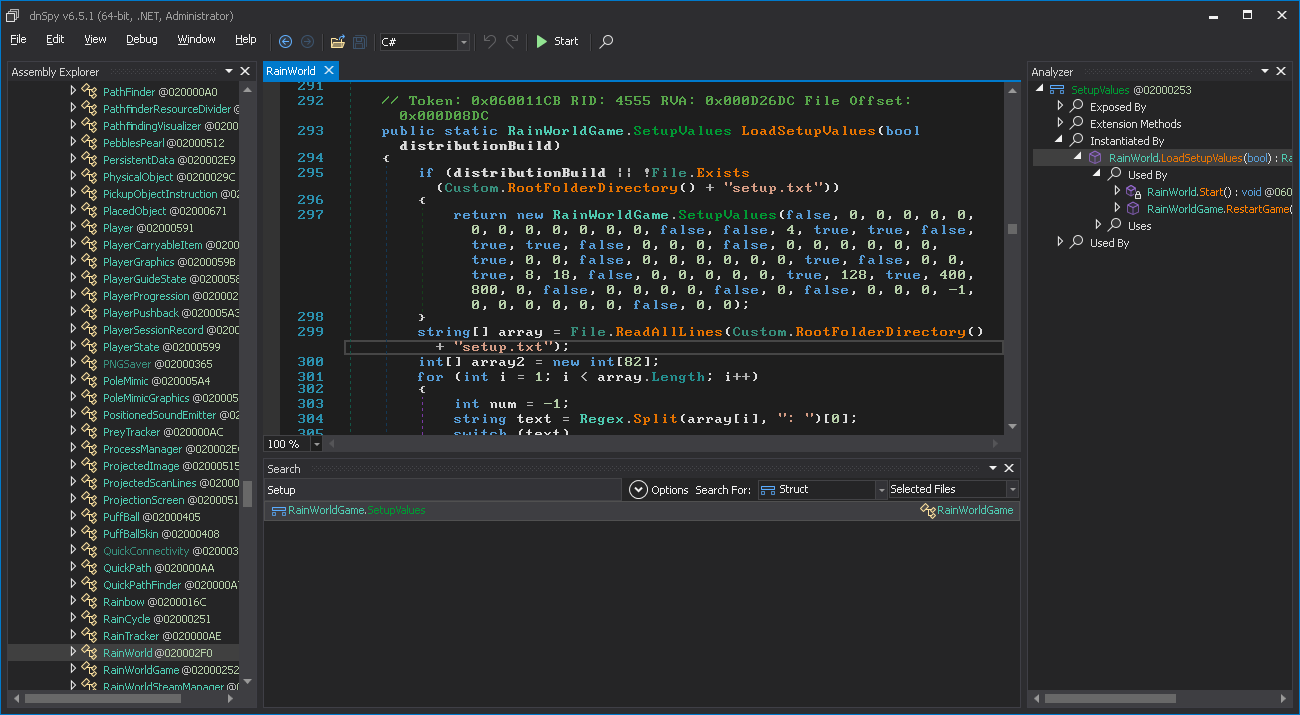The height and width of the screenshot is (715, 1300).
Task: Click the Redo icon in the toolbar
Action: click(x=510, y=41)
